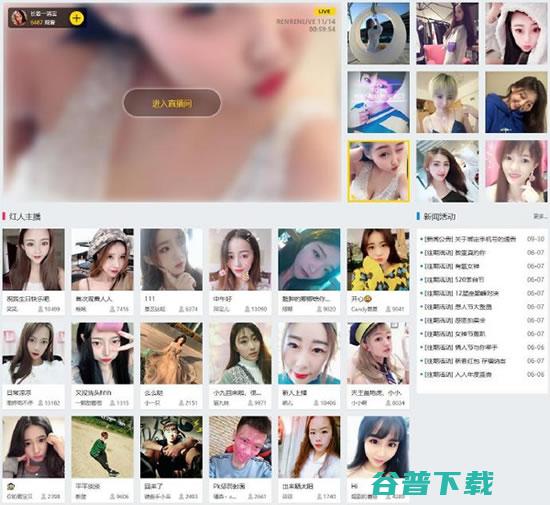Viewport: 550px width, 505px height.
Task: Click the viewer count icon on 新人上播 card
Action: [x=316, y=403]
